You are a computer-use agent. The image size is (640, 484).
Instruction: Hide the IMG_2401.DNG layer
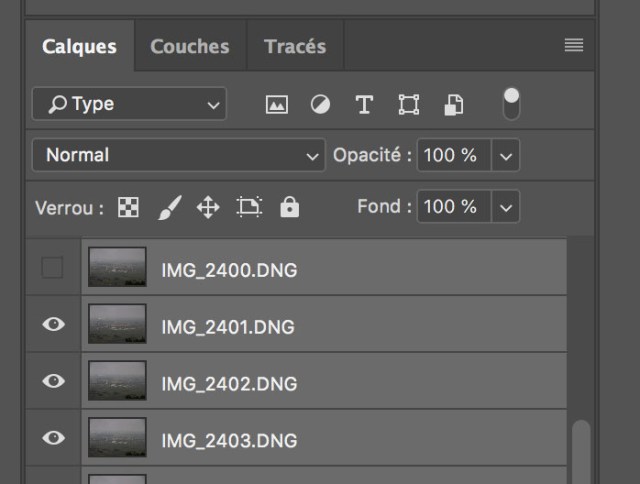[x=54, y=325]
